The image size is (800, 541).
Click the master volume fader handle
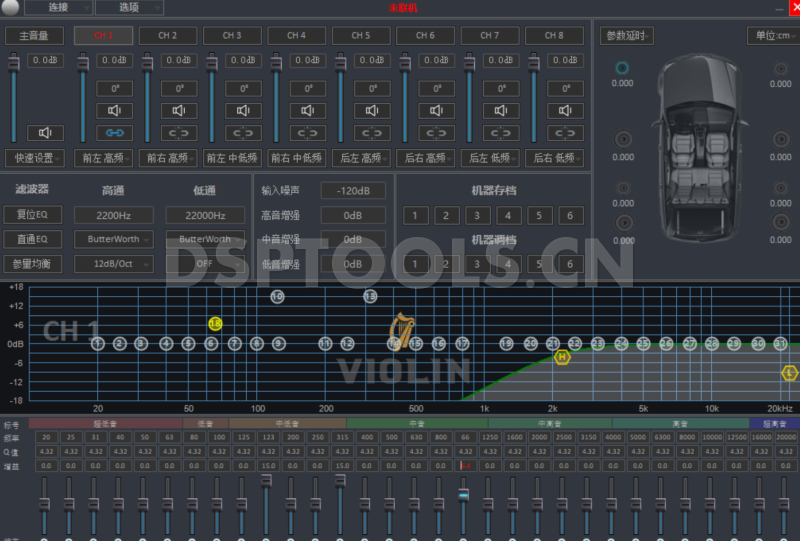tap(14, 64)
